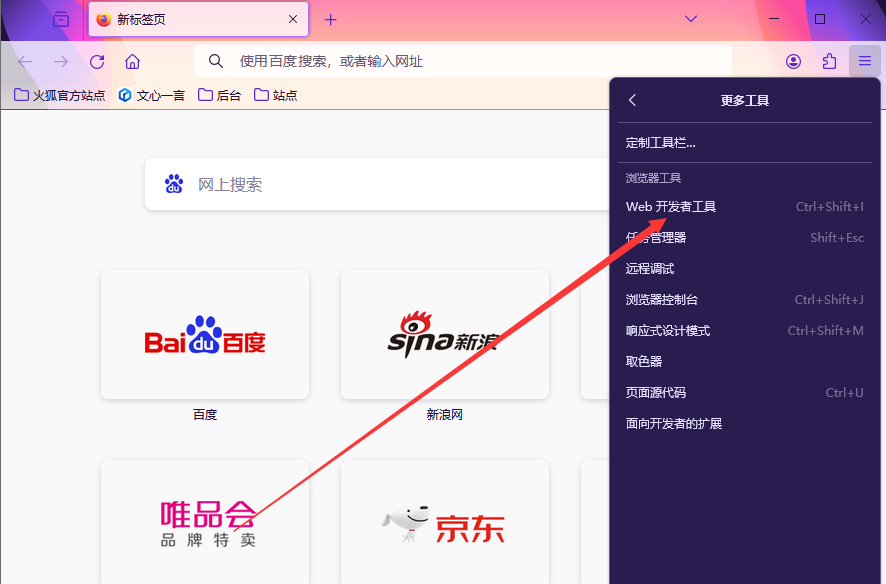Open 面向开发者的扩展
This screenshot has height=584, width=886.
coord(745,424)
